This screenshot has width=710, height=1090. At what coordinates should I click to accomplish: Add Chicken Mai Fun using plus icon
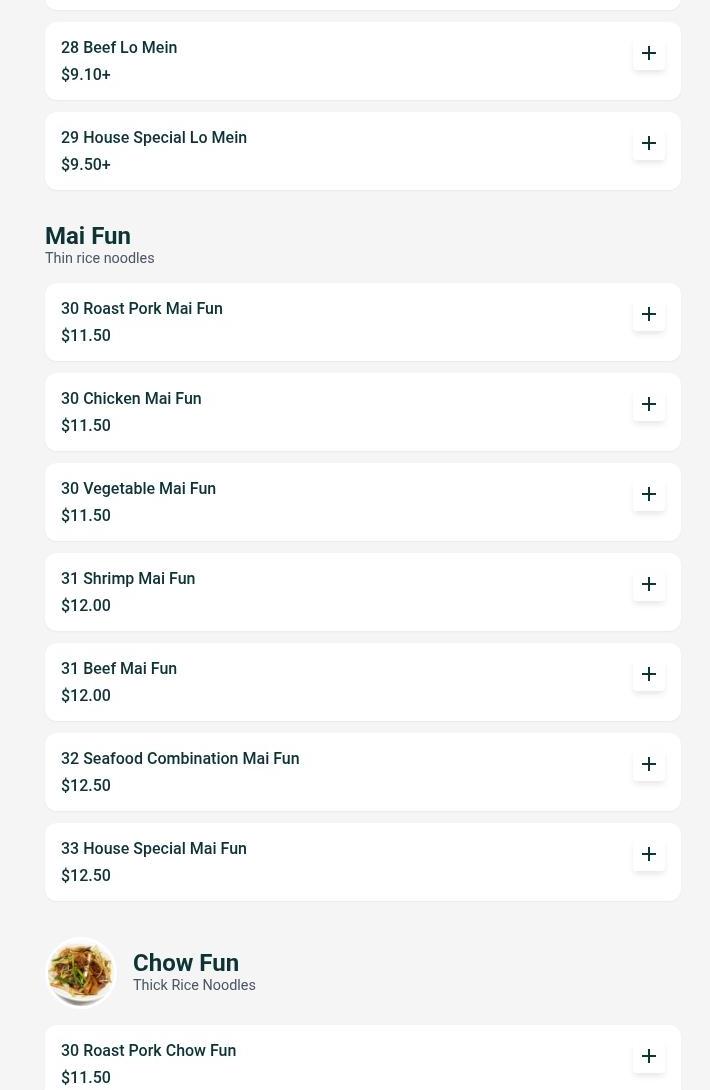point(649,404)
